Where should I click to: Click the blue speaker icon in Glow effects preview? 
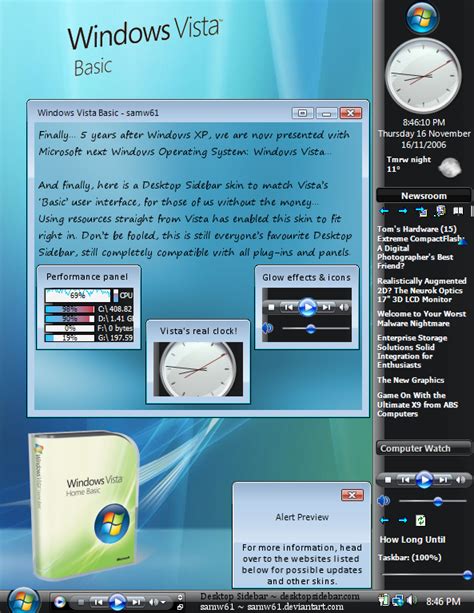(268, 328)
